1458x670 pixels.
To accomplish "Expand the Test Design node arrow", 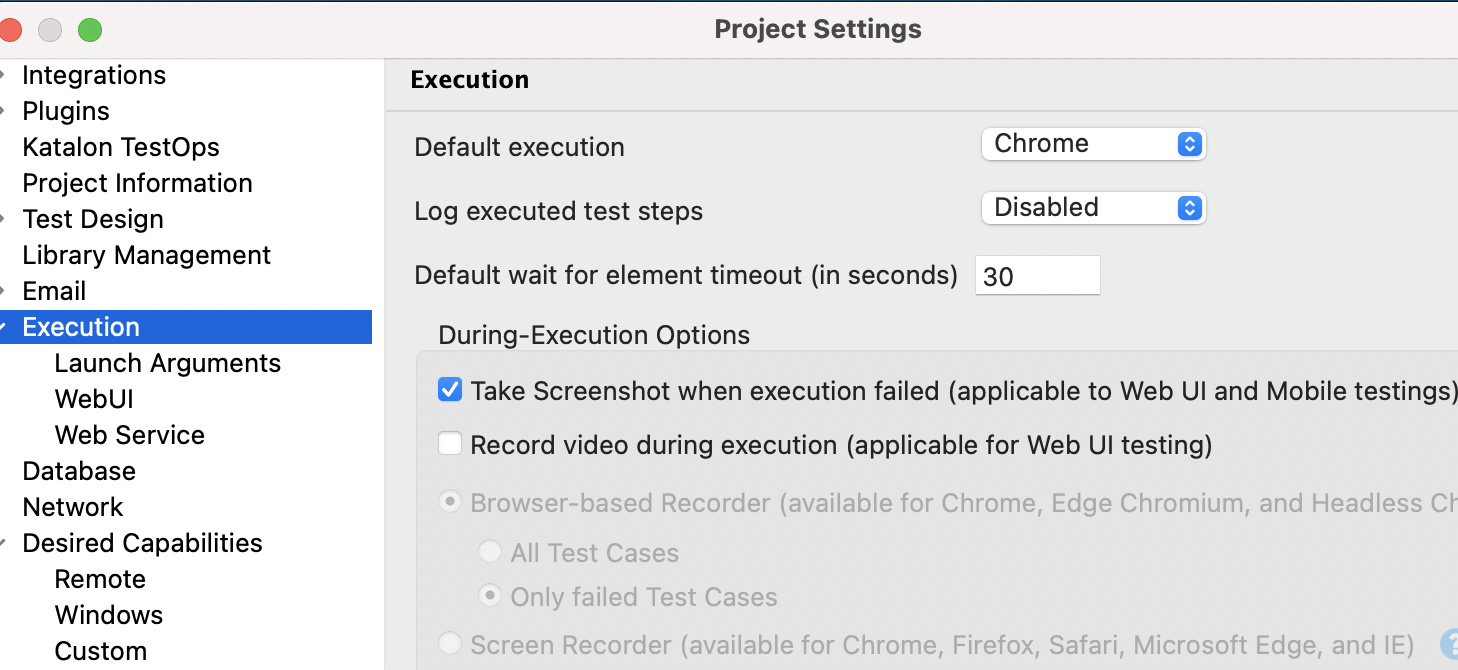I will tap(5, 220).
